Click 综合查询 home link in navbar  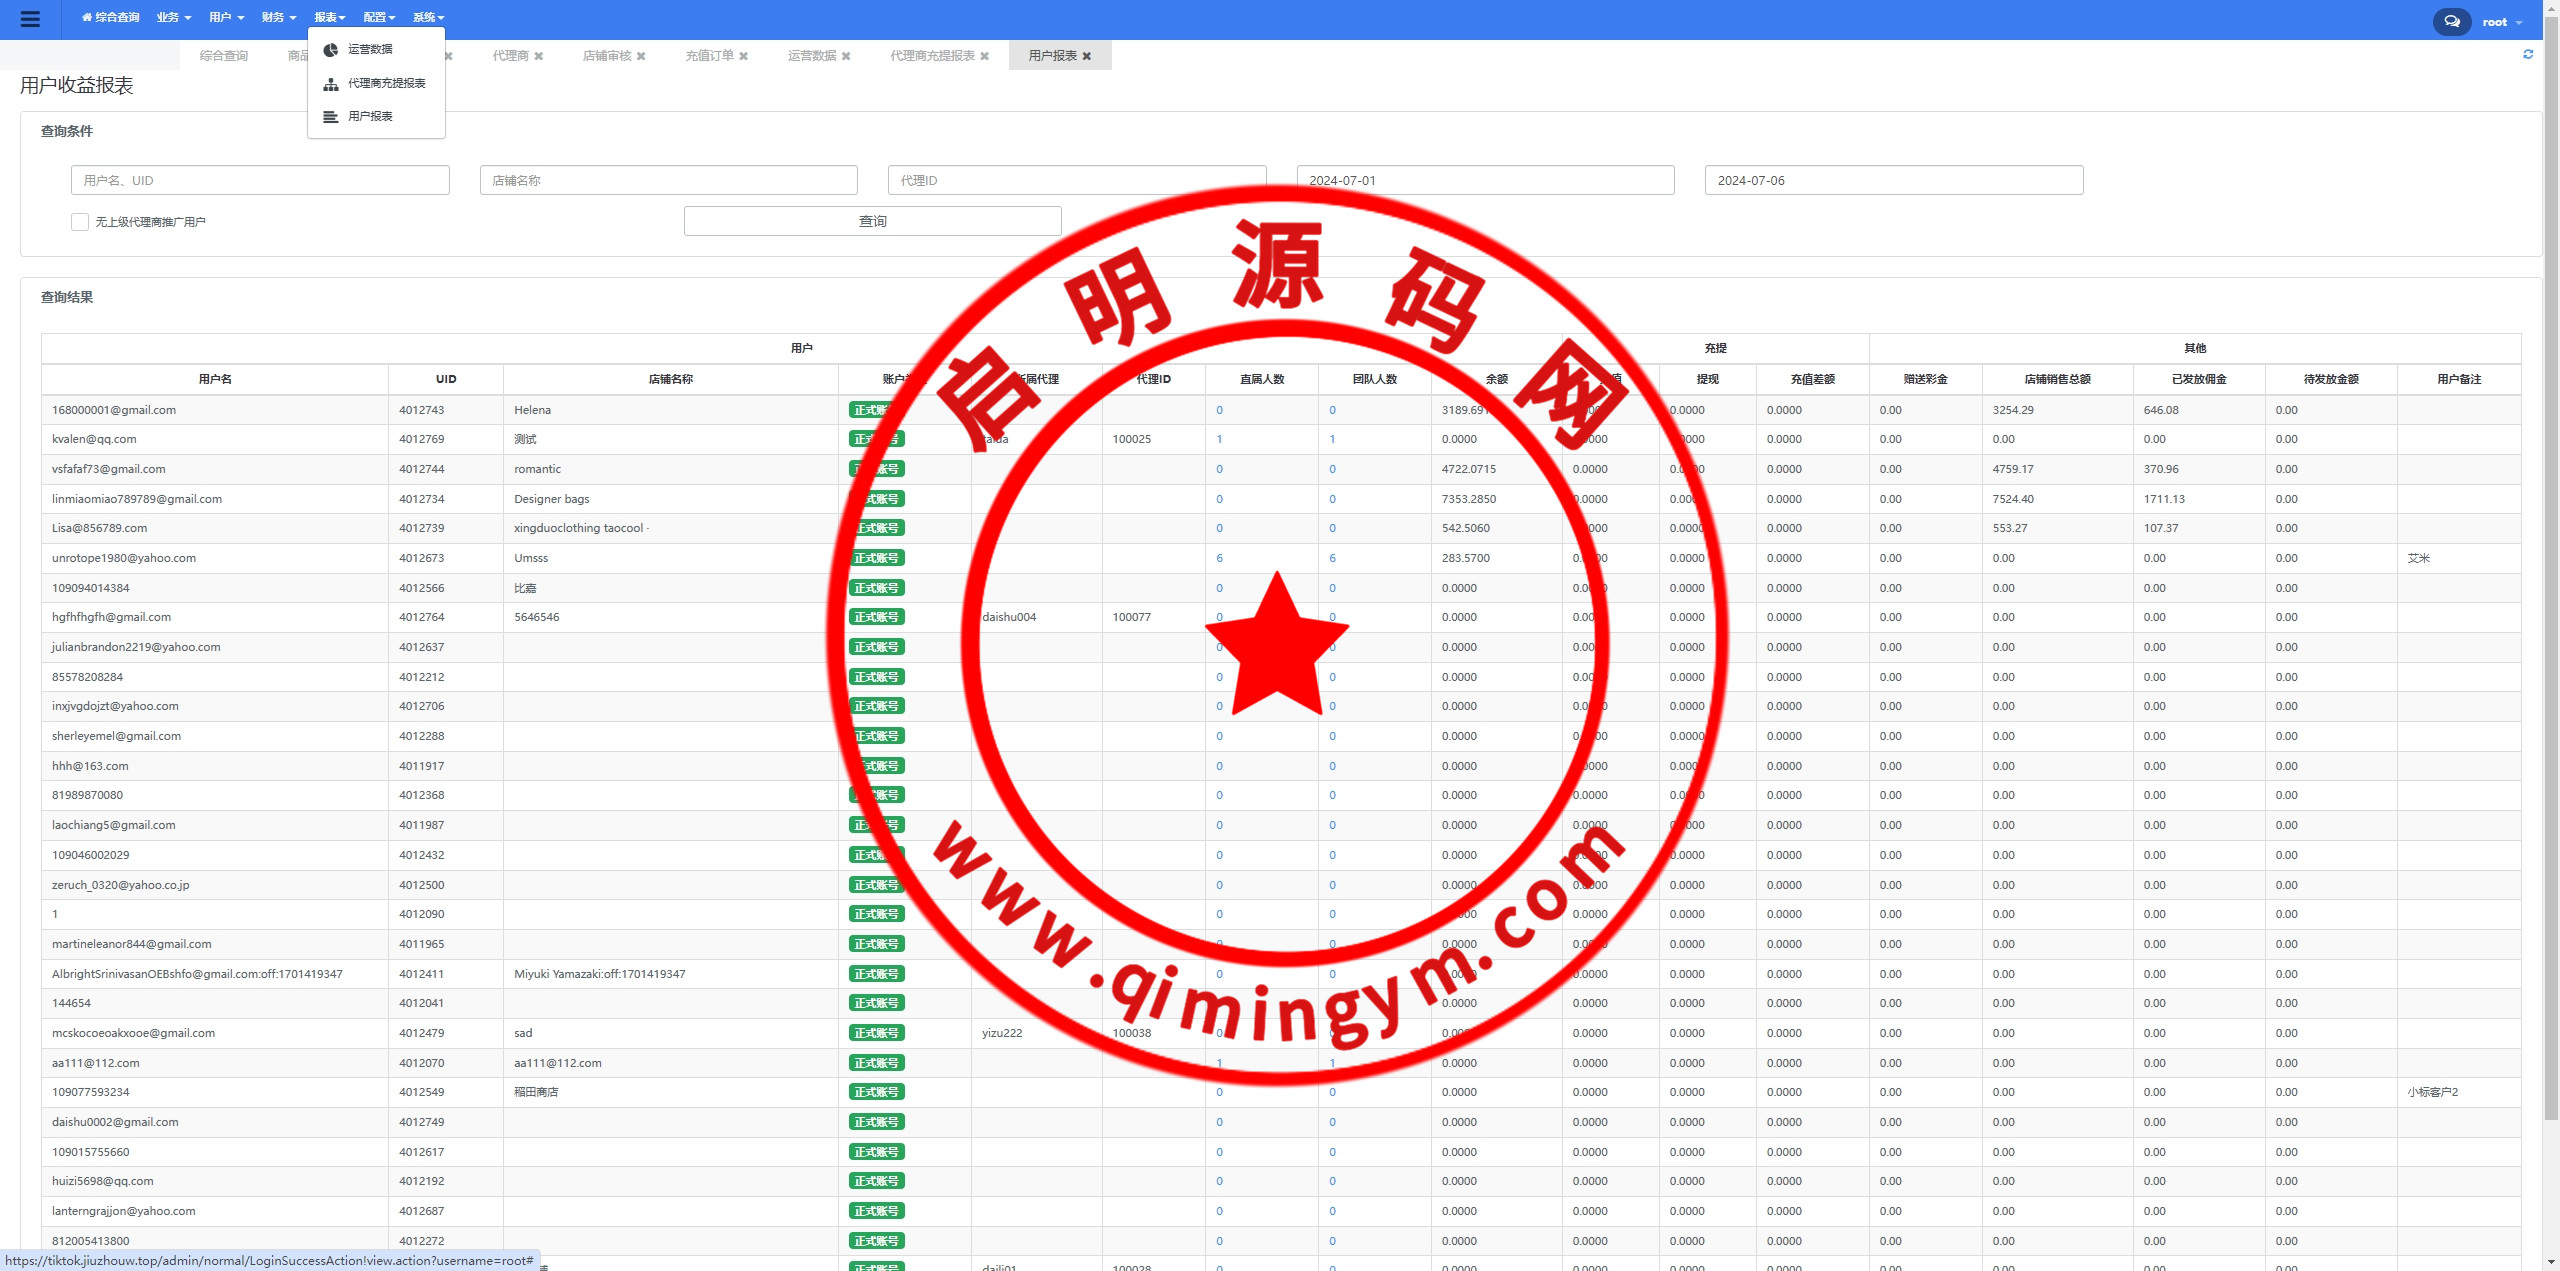pos(111,17)
